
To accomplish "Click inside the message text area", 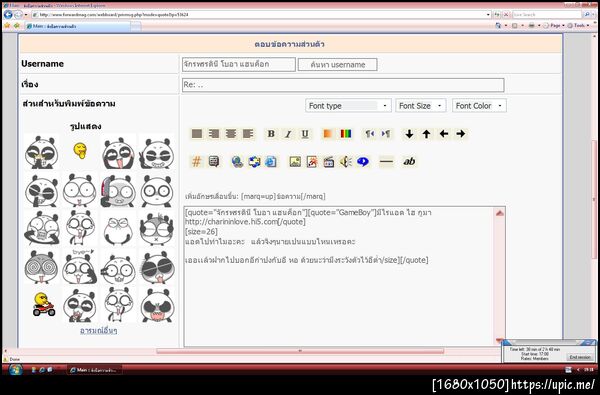I will coord(339,276).
